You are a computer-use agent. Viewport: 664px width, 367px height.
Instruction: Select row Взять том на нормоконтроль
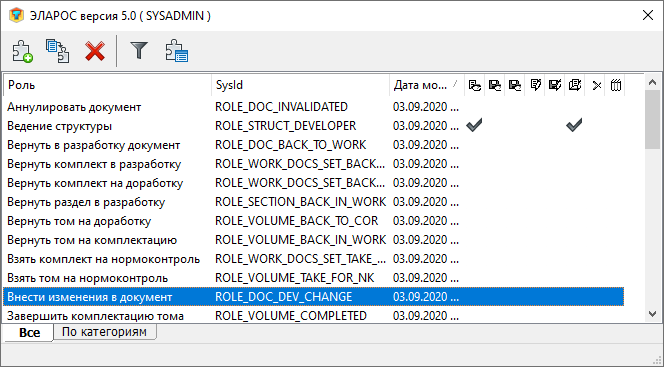tap(313, 278)
